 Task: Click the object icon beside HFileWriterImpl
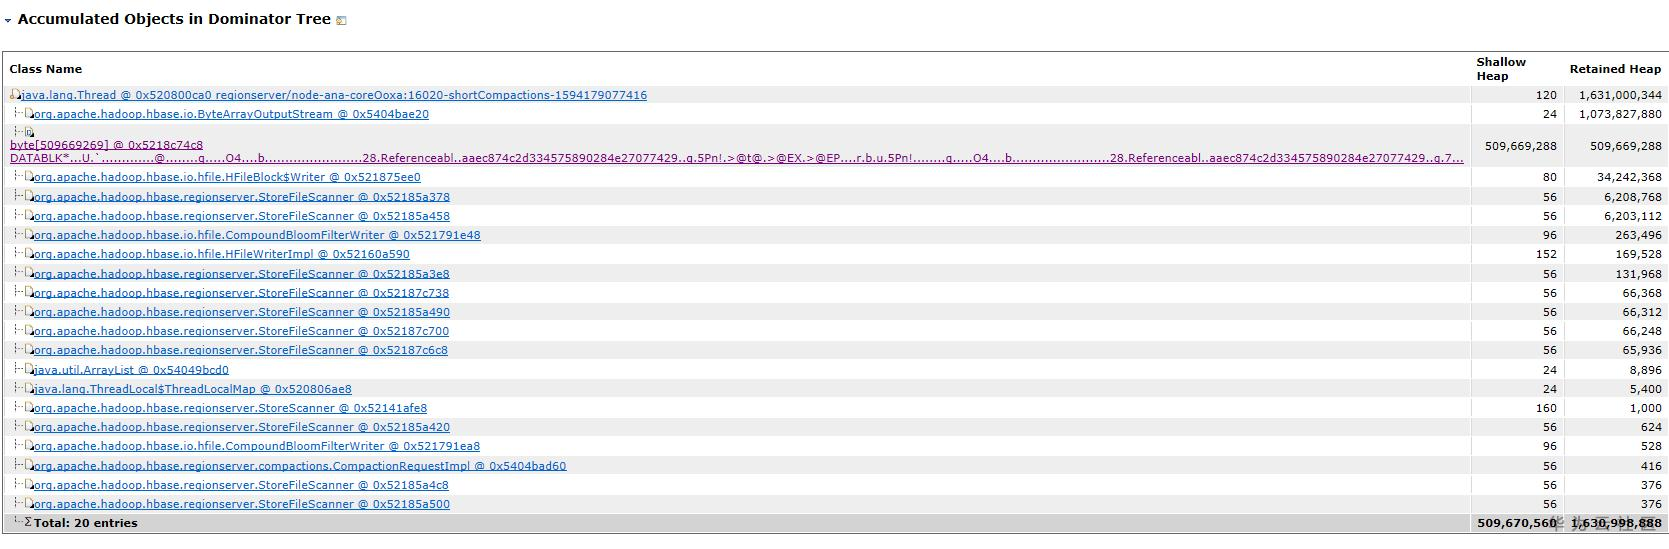[x=29, y=254]
